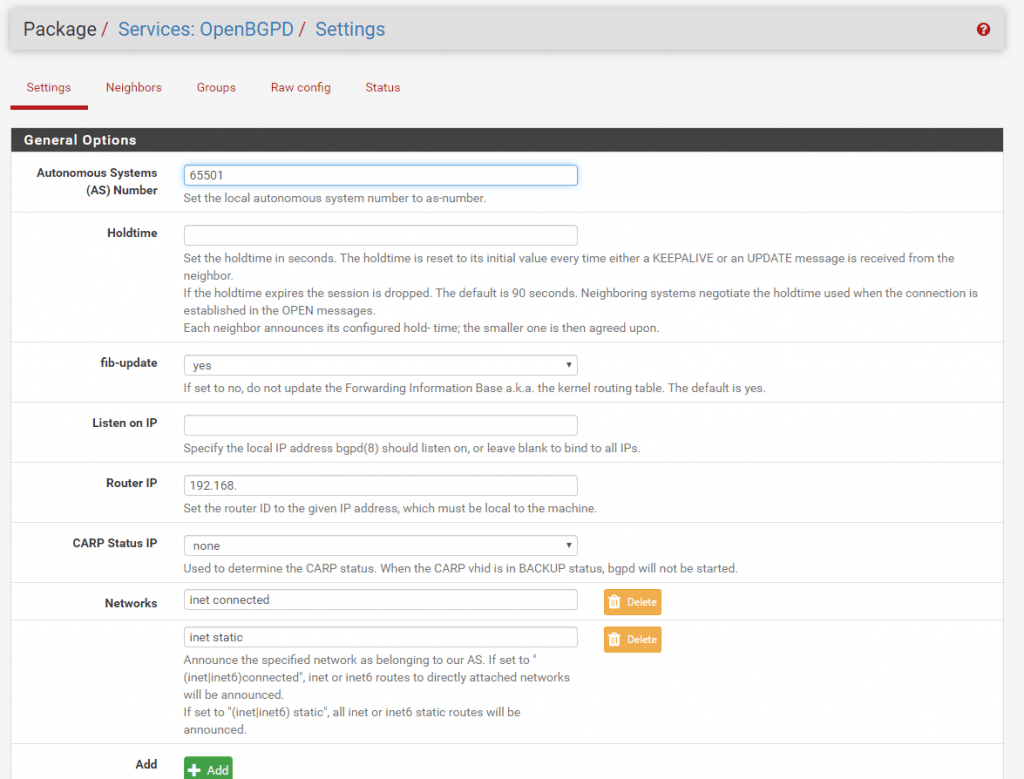Viewport: 1024px width, 779px height.
Task: Switch to the Neighbors tab
Action: click(x=133, y=87)
